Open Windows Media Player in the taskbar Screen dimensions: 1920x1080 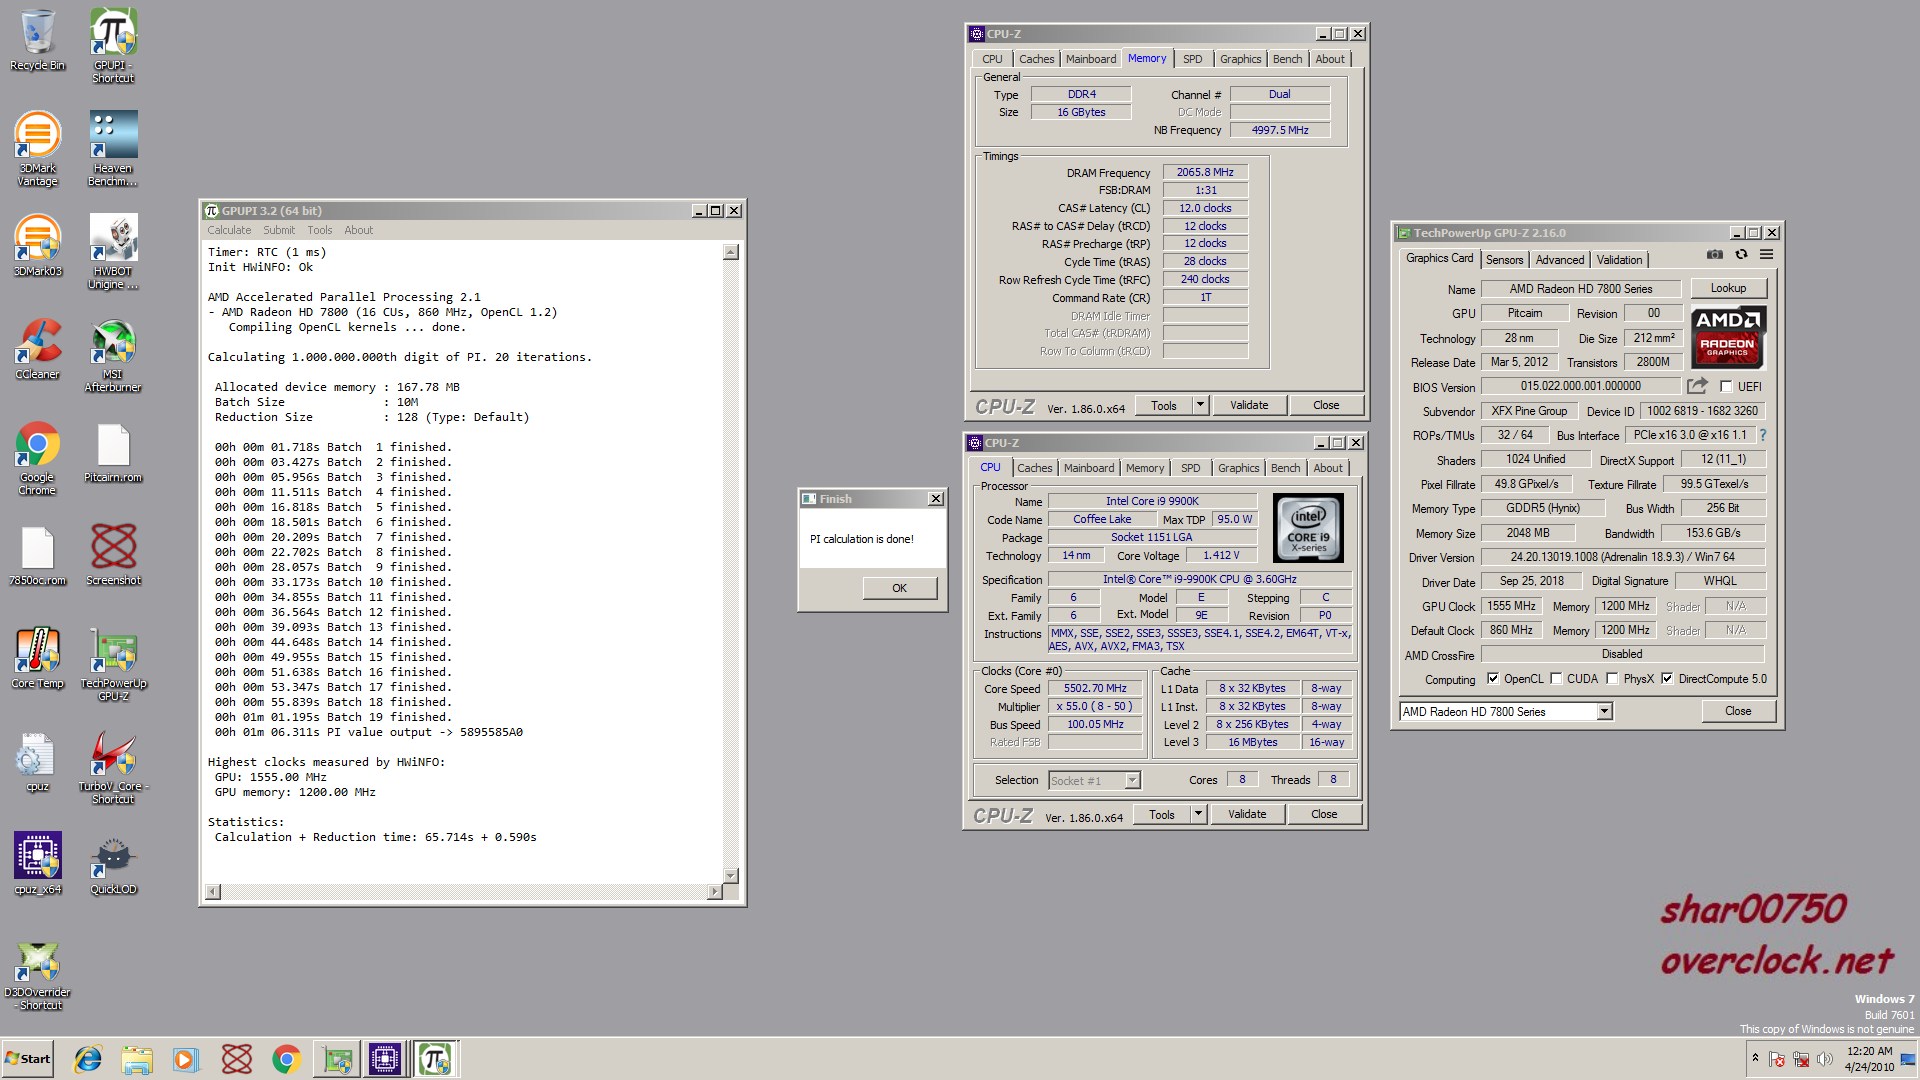coord(186,1059)
